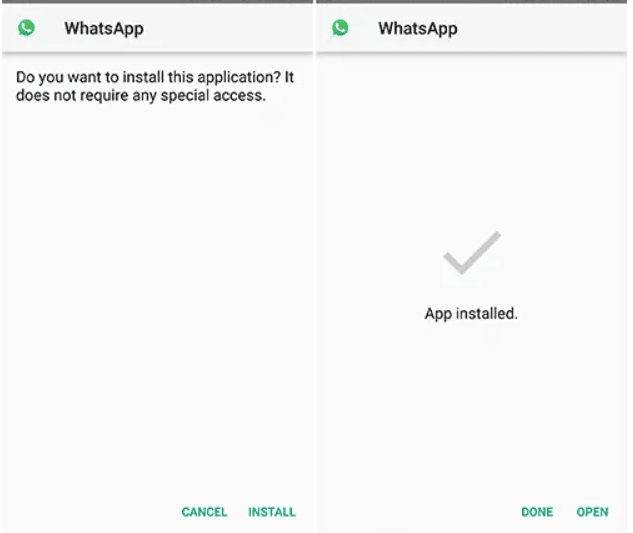This screenshot has width=633, height=533.
Task: Click the empty area above the success checkmark
Action: (x=471, y=141)
